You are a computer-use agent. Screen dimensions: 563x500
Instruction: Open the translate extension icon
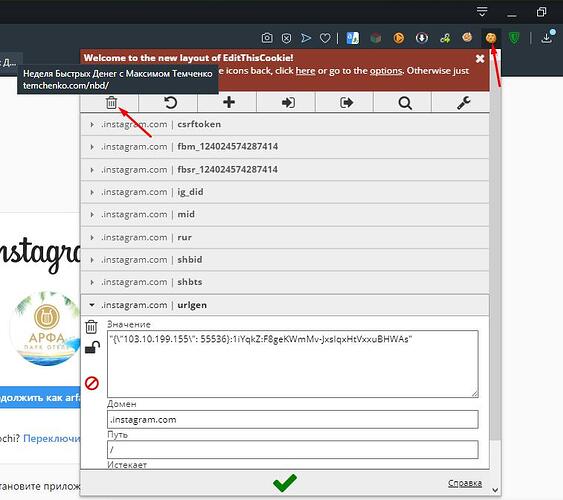pos(353,38)
